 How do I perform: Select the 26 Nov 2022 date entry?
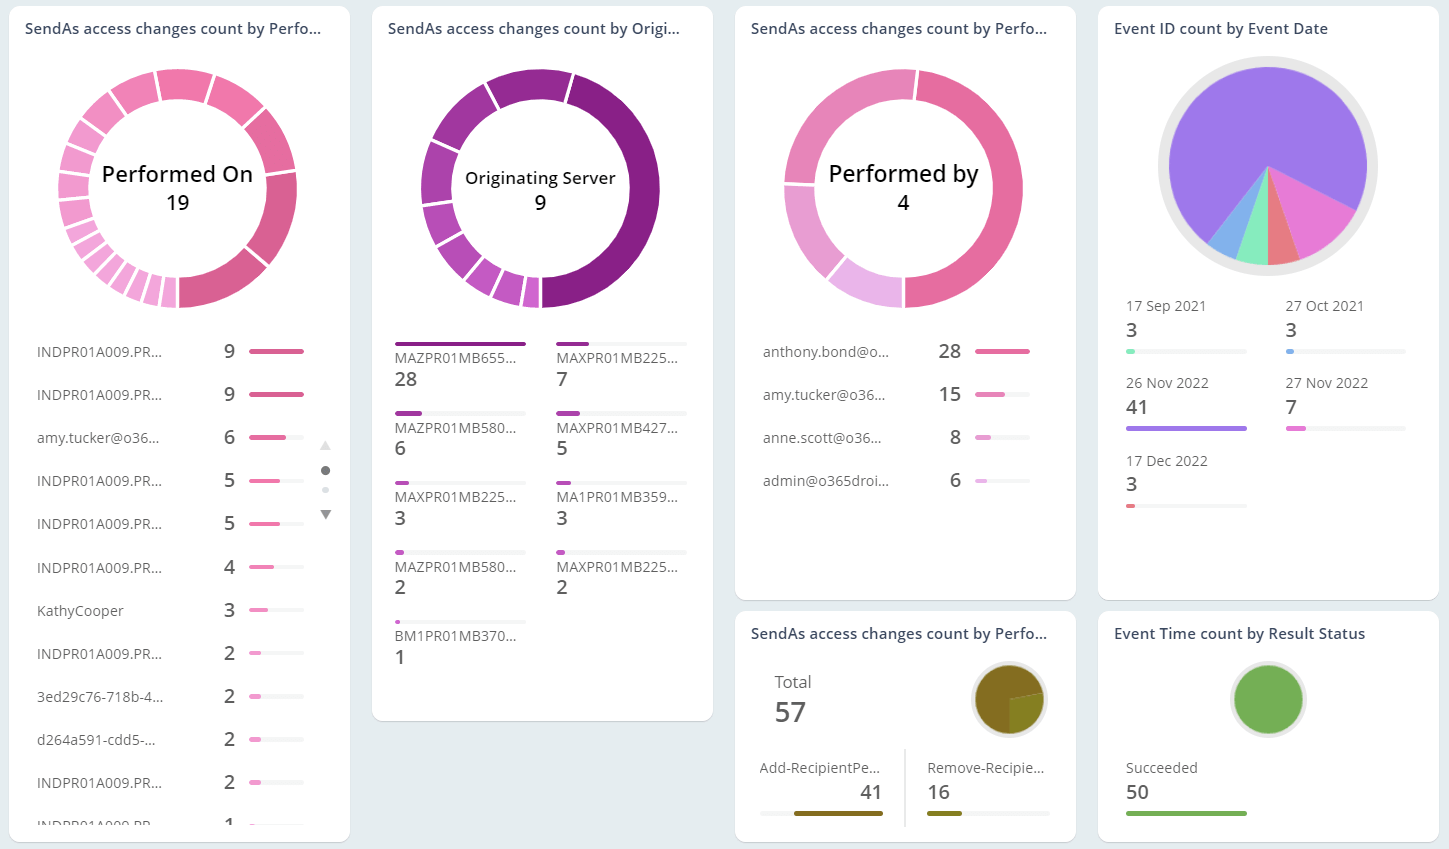click(1167, 383)
